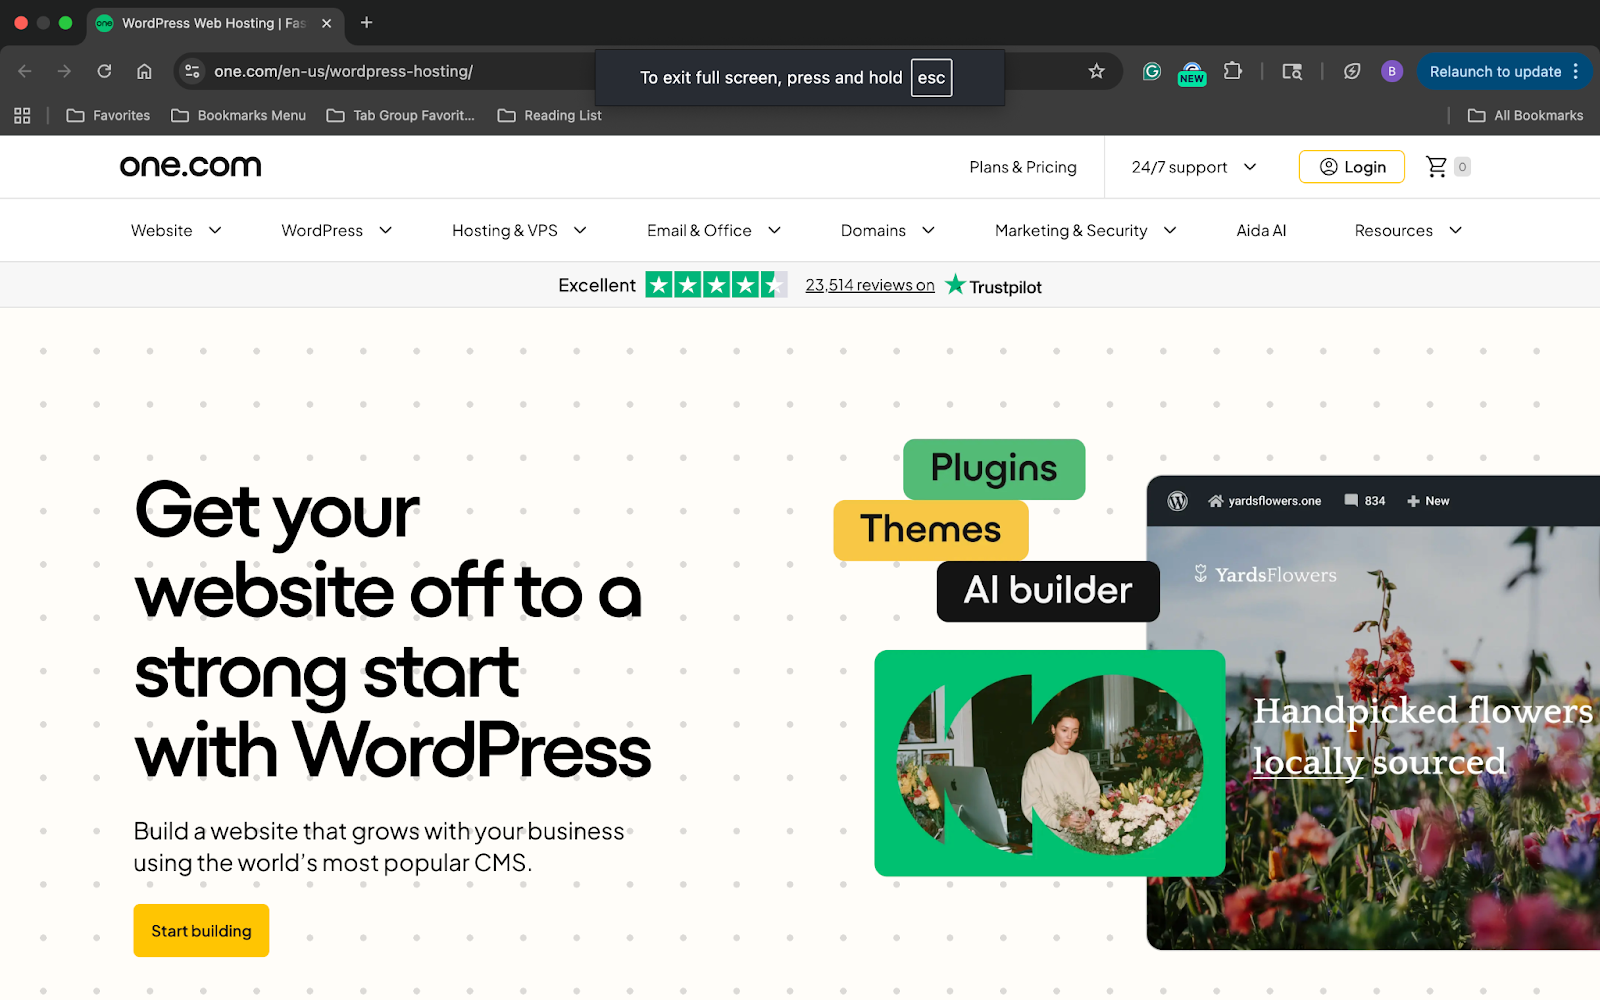Click the battery saver leaf icon

1352,71
